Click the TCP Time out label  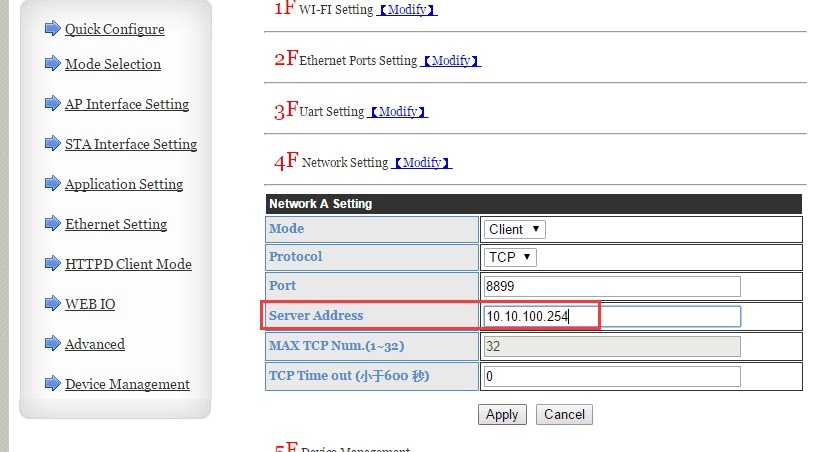click(349, 376)
